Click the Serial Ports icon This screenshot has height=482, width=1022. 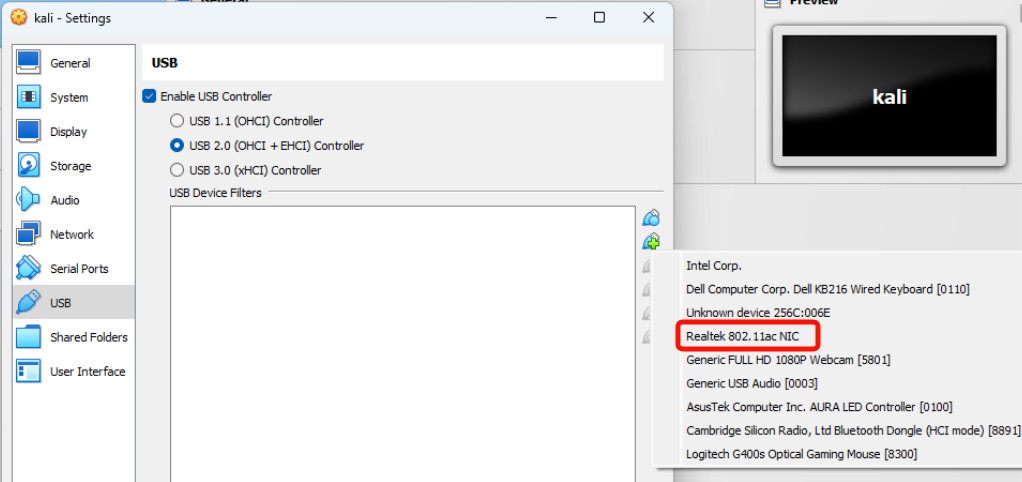28,269
